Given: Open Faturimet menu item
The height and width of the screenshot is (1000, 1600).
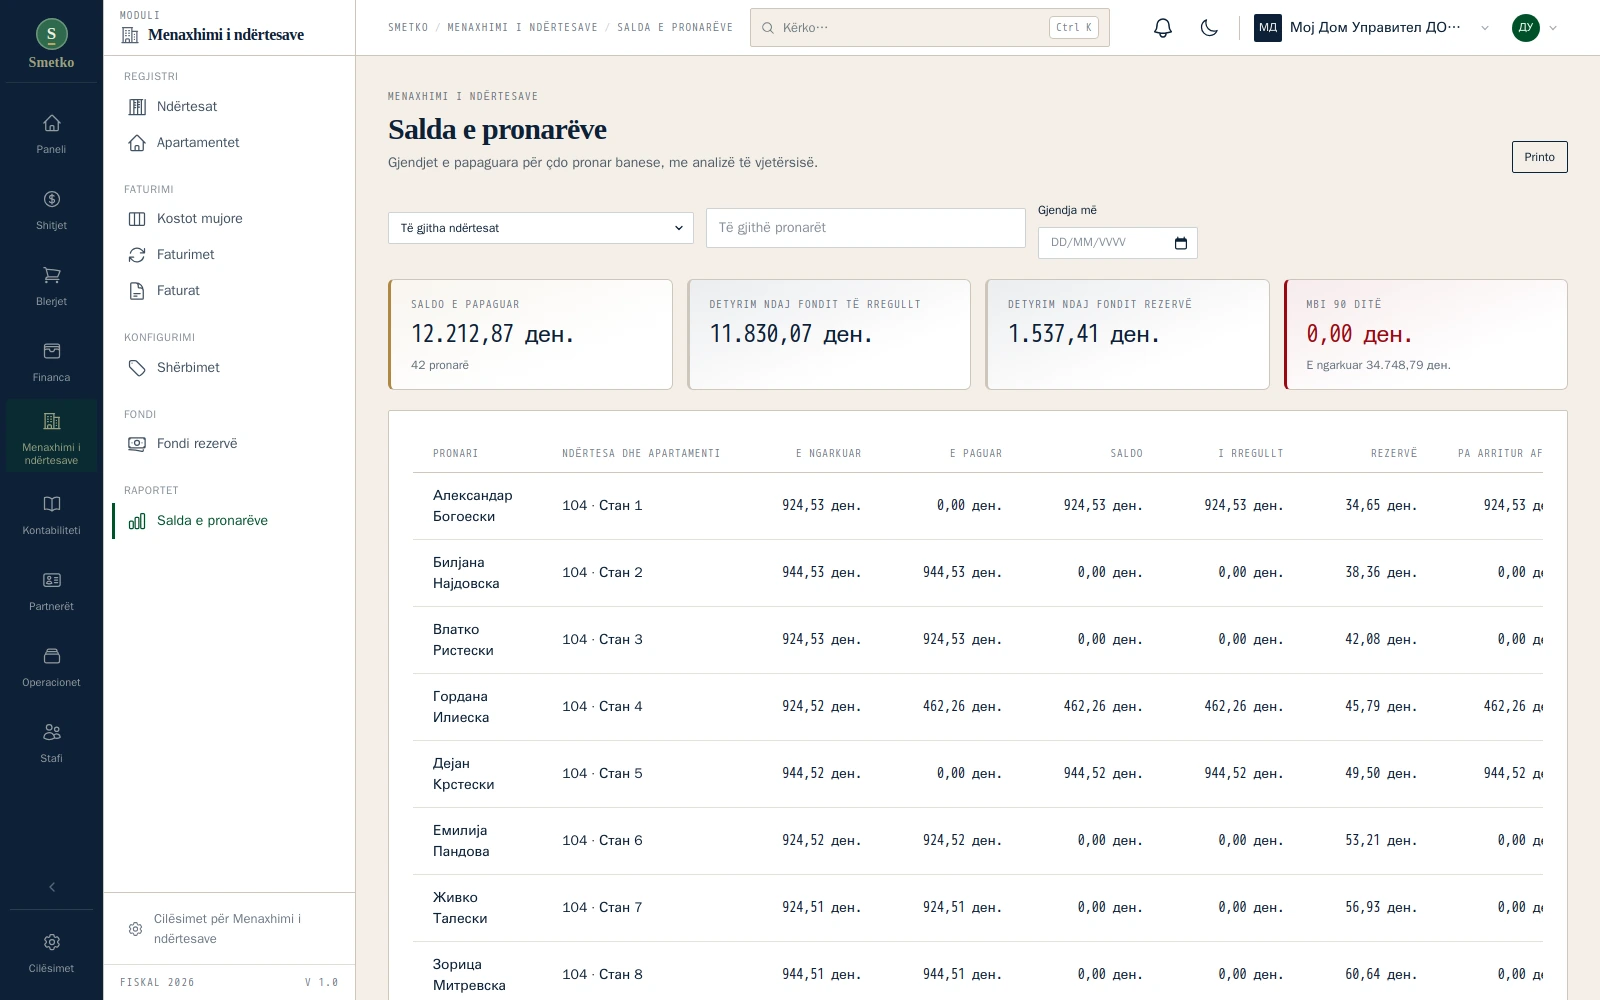Looking at the screenshot, I should click(230, 255).
